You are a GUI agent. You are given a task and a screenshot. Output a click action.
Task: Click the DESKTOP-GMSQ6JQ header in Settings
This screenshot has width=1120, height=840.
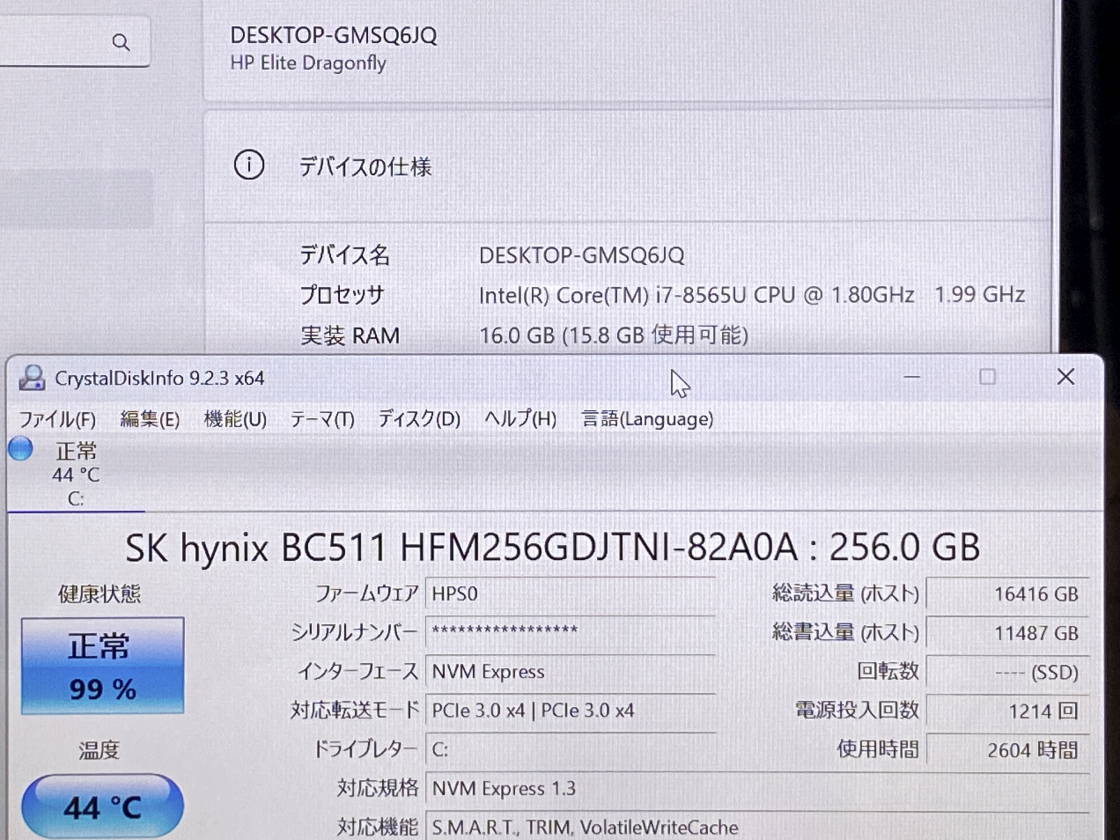tap(334, 36)
